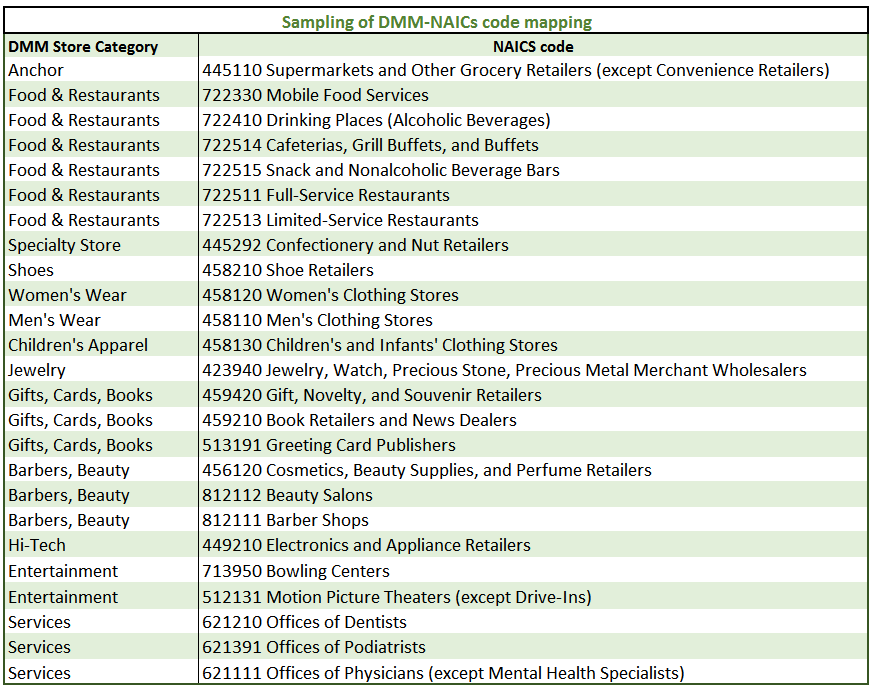Select the 'NAICS code' column header
The width and height of the screenshot is (873, 689).
532,46
